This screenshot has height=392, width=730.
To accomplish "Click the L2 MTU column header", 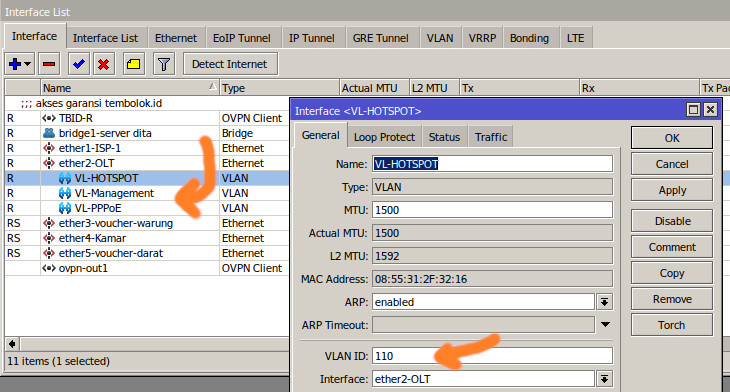I will [434, 88].
